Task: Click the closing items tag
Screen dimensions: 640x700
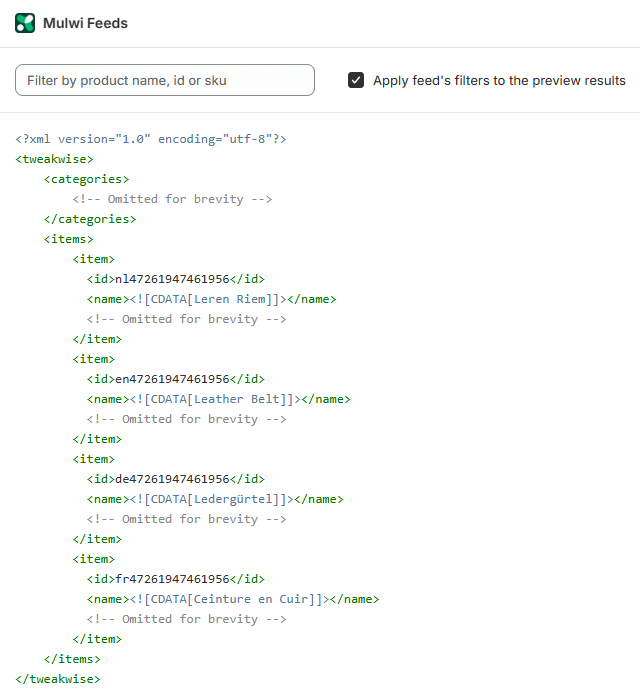Action: pyautogui.click(x=72, y=659)
